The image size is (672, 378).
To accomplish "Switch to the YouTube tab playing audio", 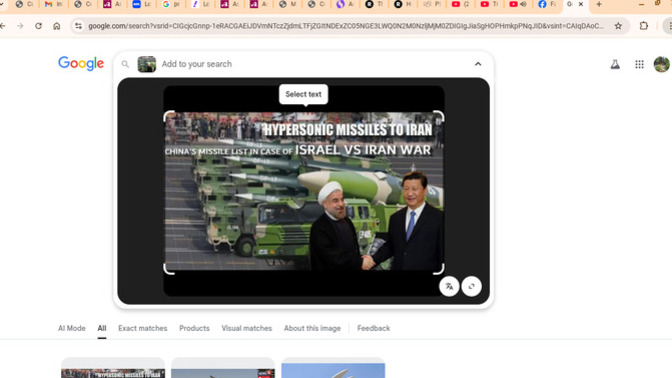I will pyautogui.click(x=518, y=4).
